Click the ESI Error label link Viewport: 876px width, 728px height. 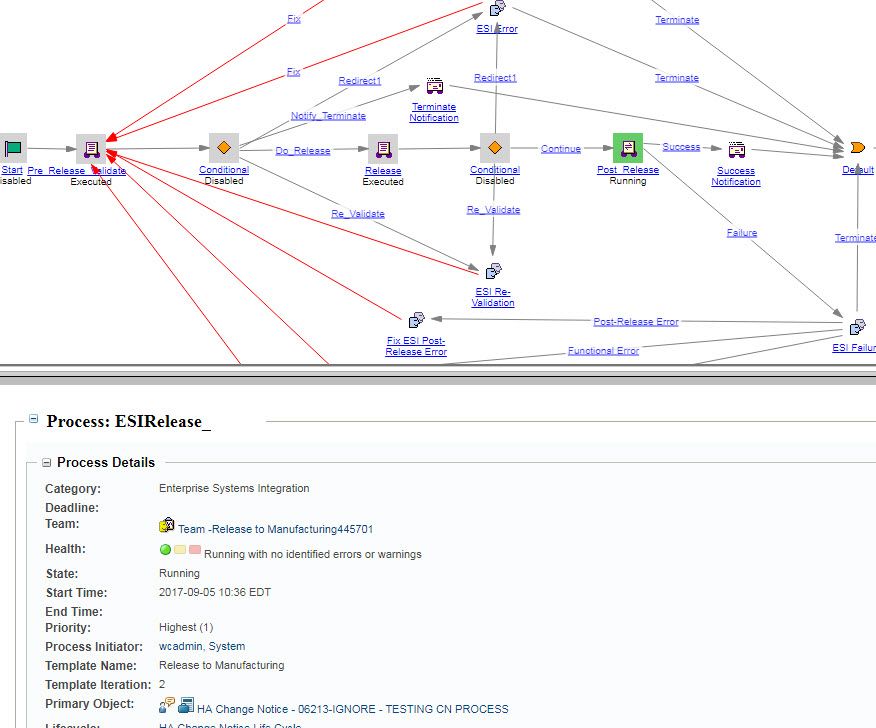coord(497,29)
